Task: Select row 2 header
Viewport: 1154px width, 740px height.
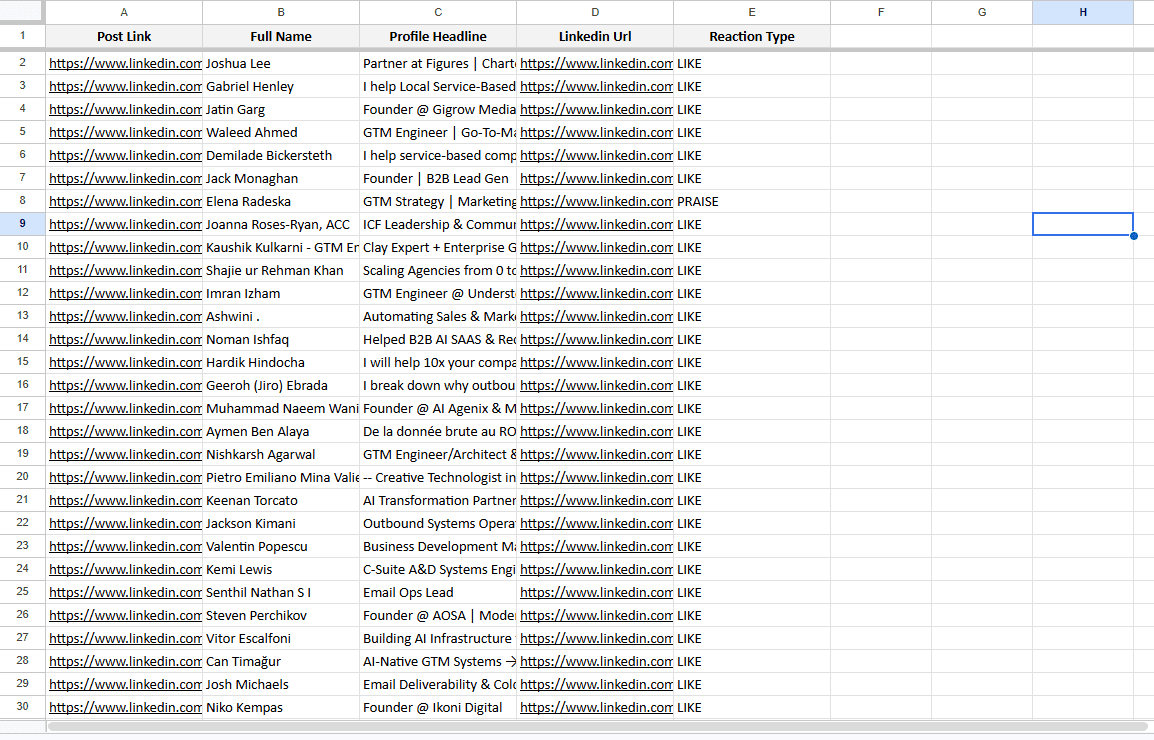Action: pyautogui.click(x=22, y=63)
